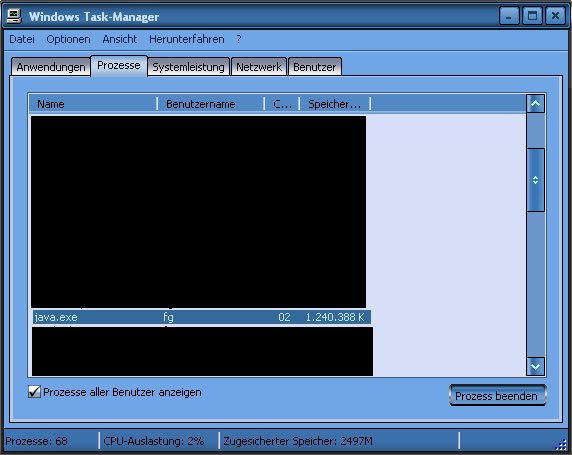The width and height of the screenshot is (572, 455).
Task: Click the process list scroll up arrow
Action: [x=535, y=104]
